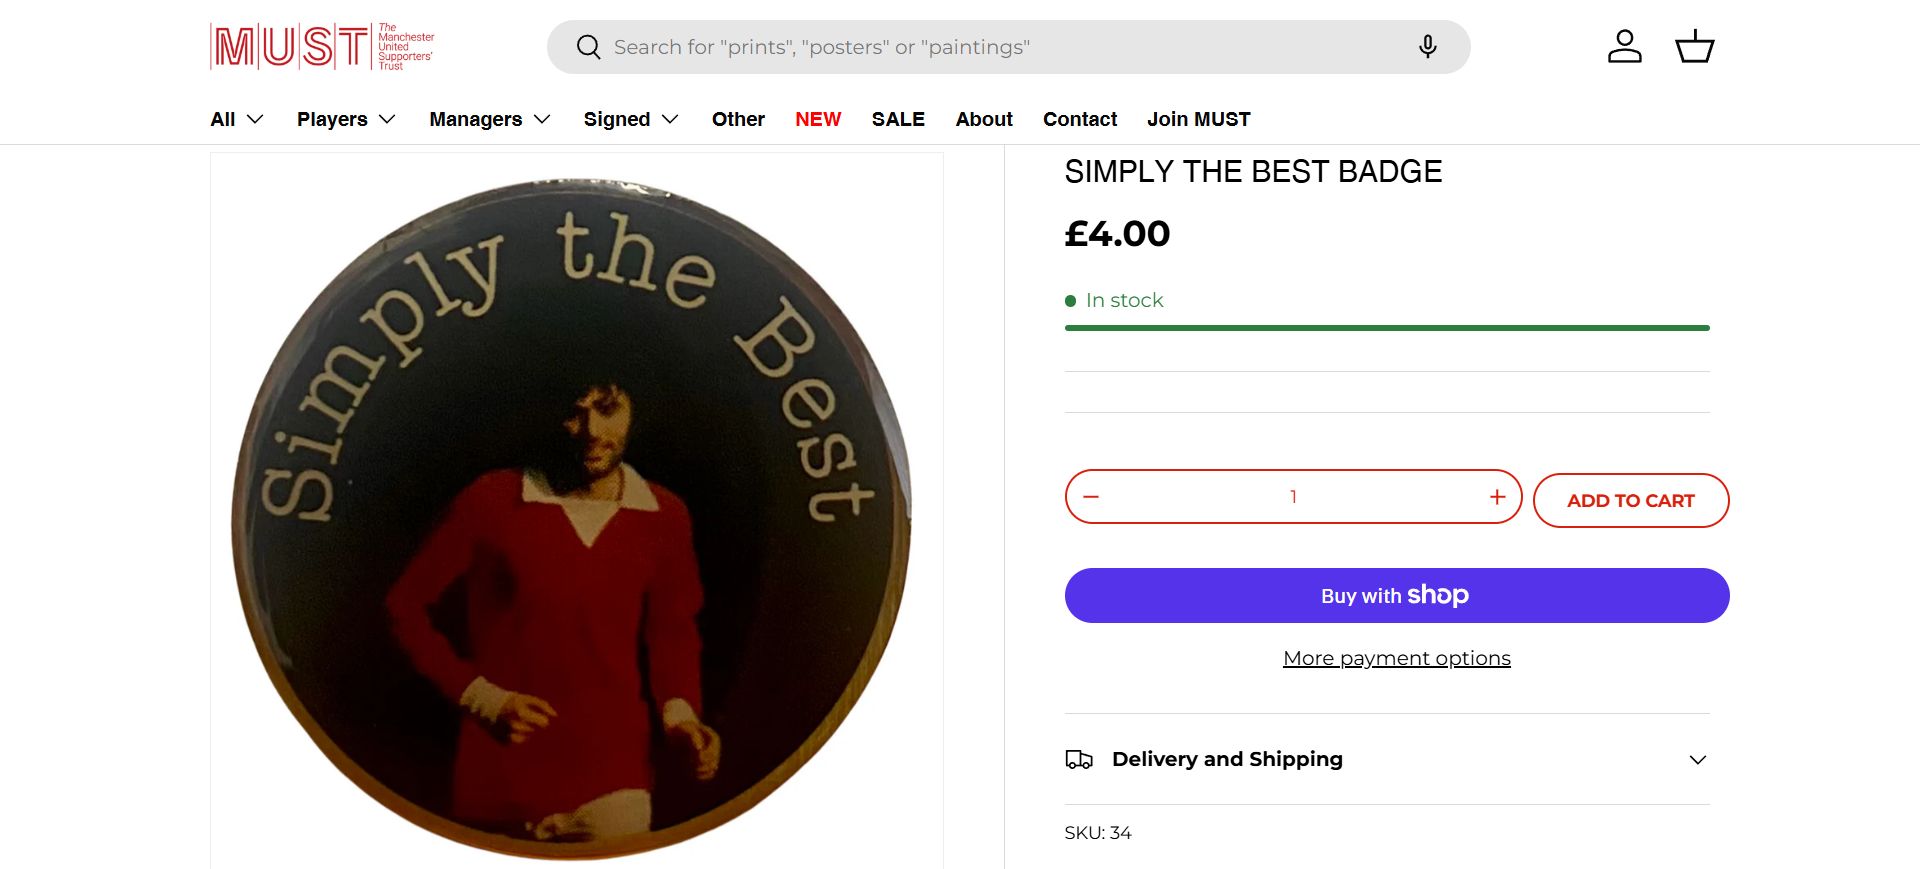1920x869 pixels.
Task: Expand the Players menu dropdown
Action: tap(346, 119)
